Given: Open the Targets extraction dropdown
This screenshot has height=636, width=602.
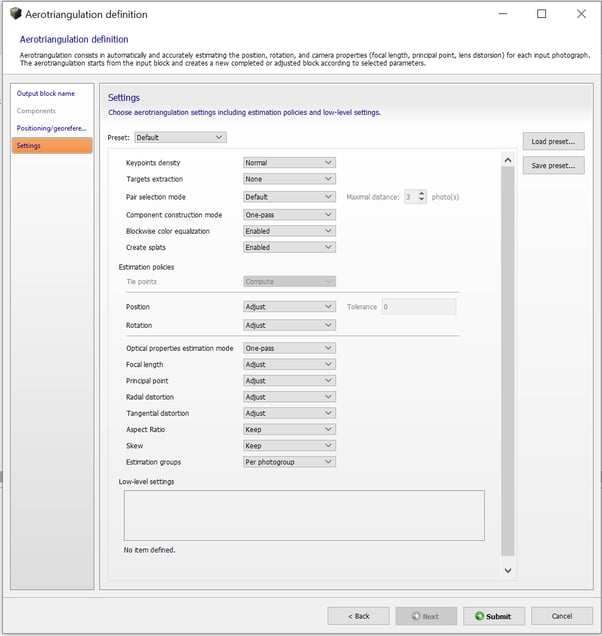Looking at the screenshot, I should (x=289, y=179).
